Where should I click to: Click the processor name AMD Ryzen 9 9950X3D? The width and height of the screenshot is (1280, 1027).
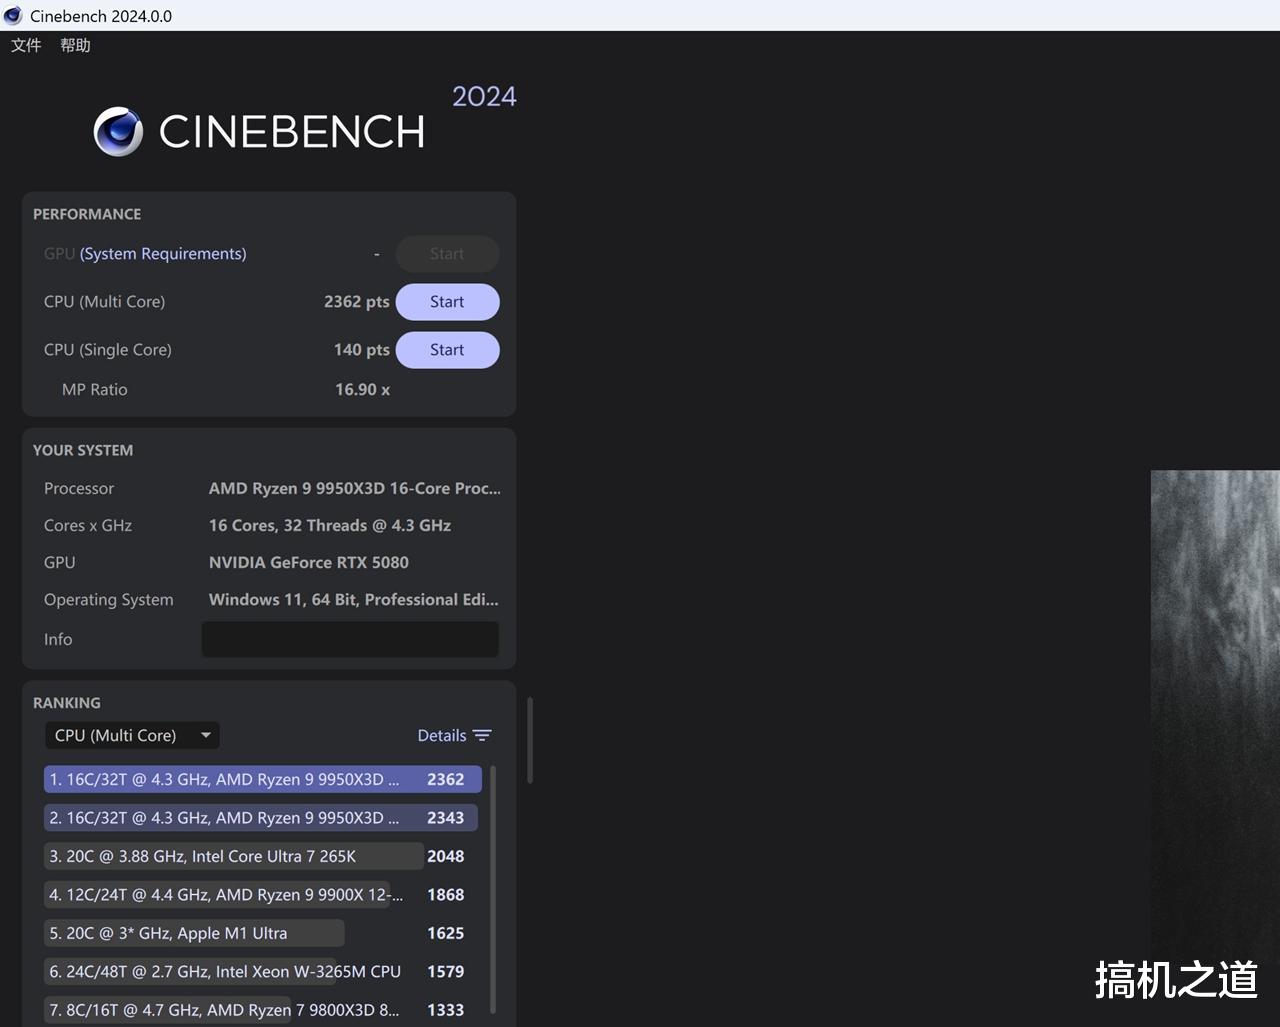(355, 488)
